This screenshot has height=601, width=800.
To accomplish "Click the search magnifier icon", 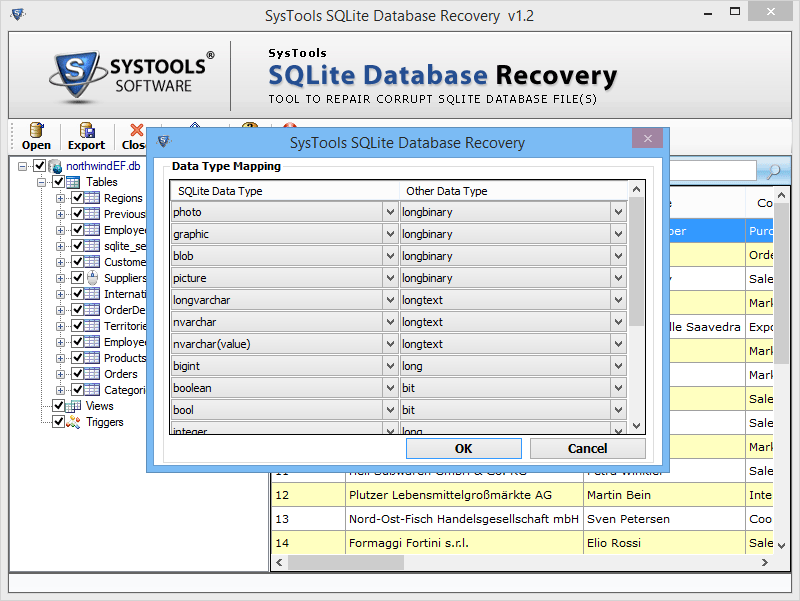I will (772, 170).
